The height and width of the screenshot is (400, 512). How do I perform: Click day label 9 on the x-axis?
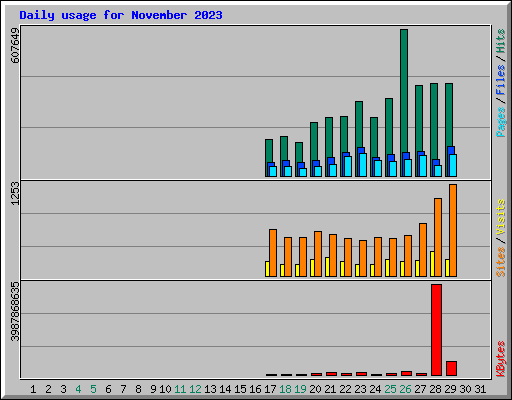(153, 389)
